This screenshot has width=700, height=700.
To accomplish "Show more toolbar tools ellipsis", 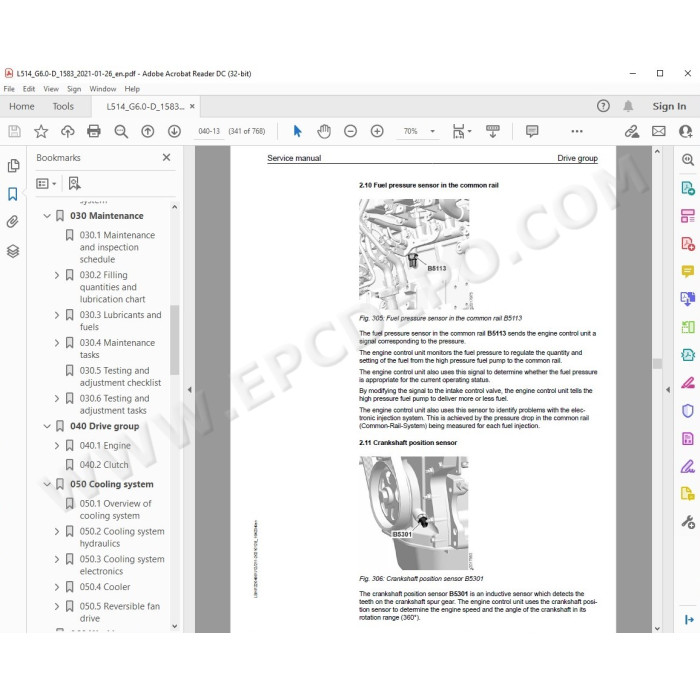I will tap(577, 131).
